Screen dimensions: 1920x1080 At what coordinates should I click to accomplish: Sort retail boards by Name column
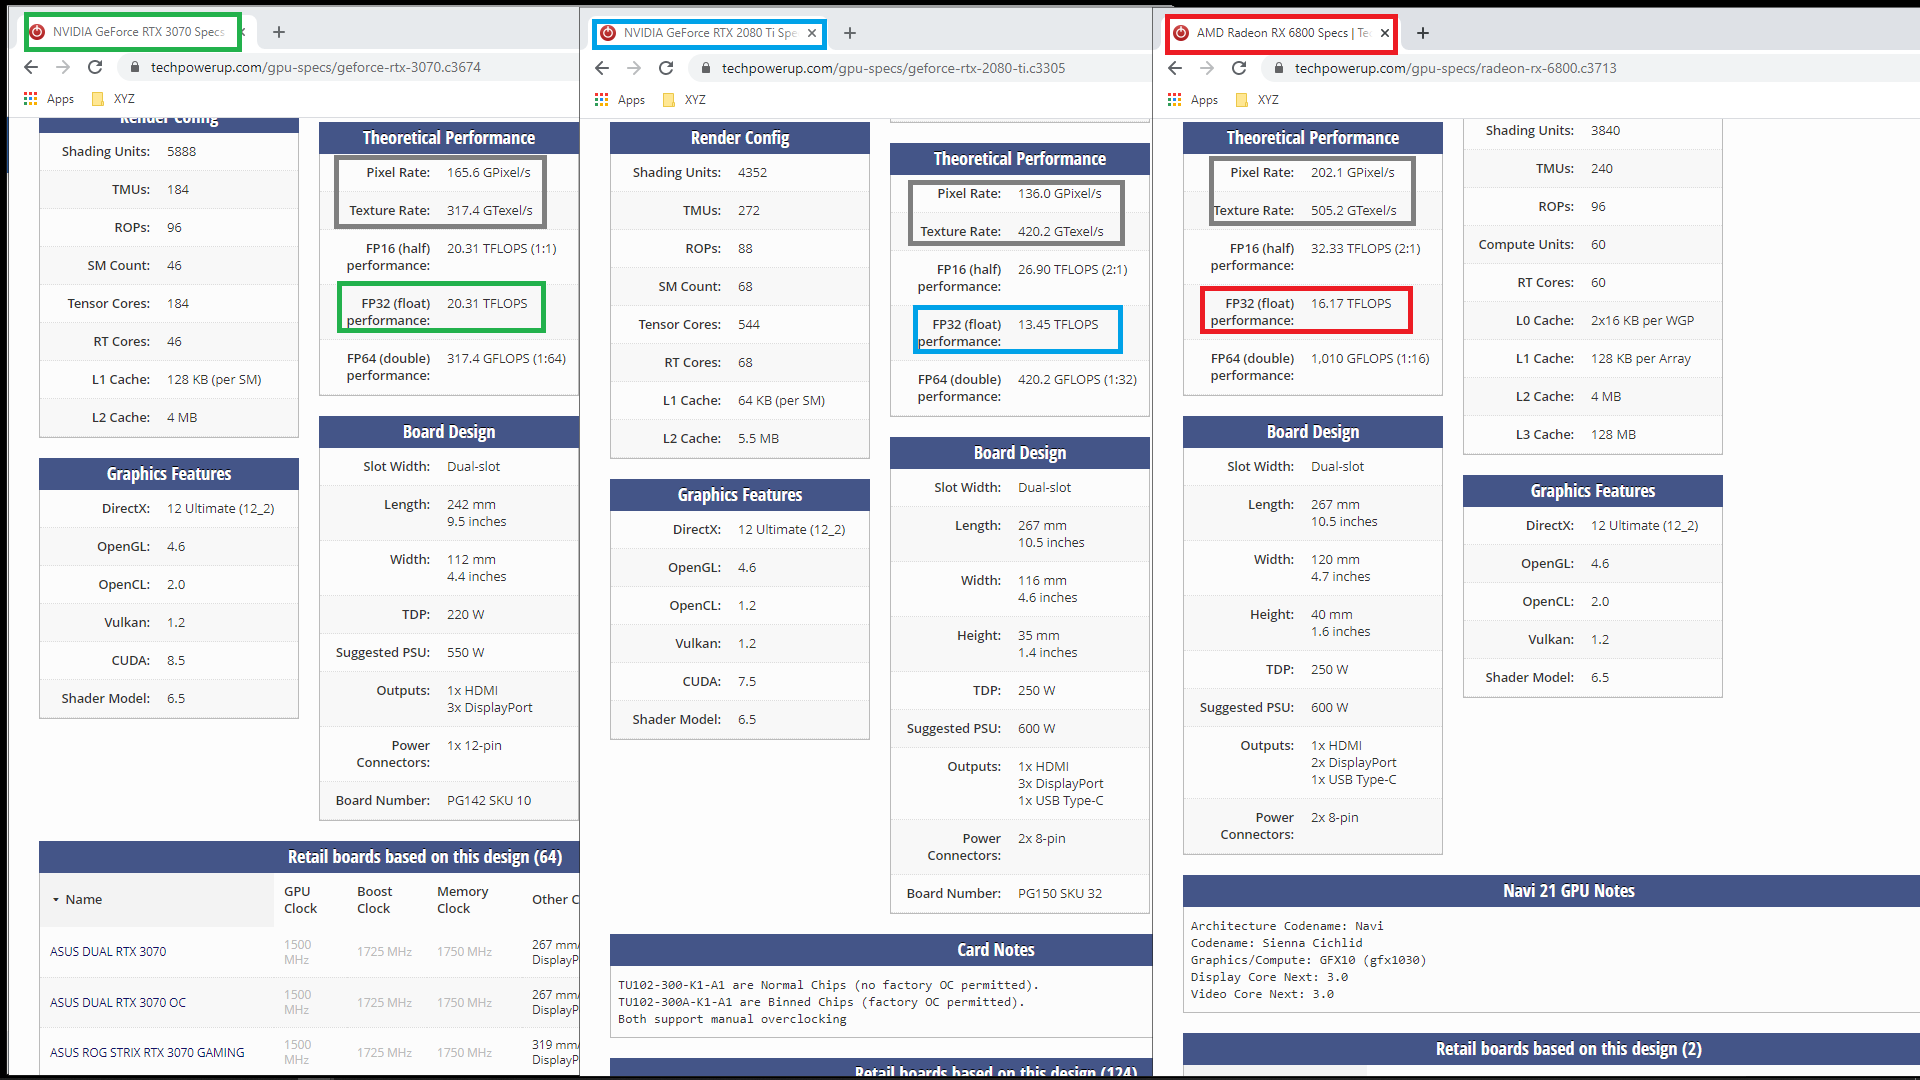(84, 900)
